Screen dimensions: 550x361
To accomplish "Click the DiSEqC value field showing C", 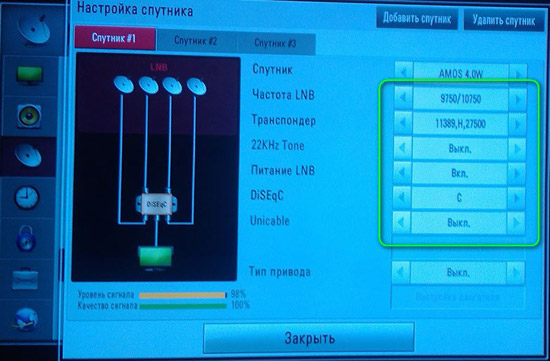I will pyautogui.click(x=459, y=198).
